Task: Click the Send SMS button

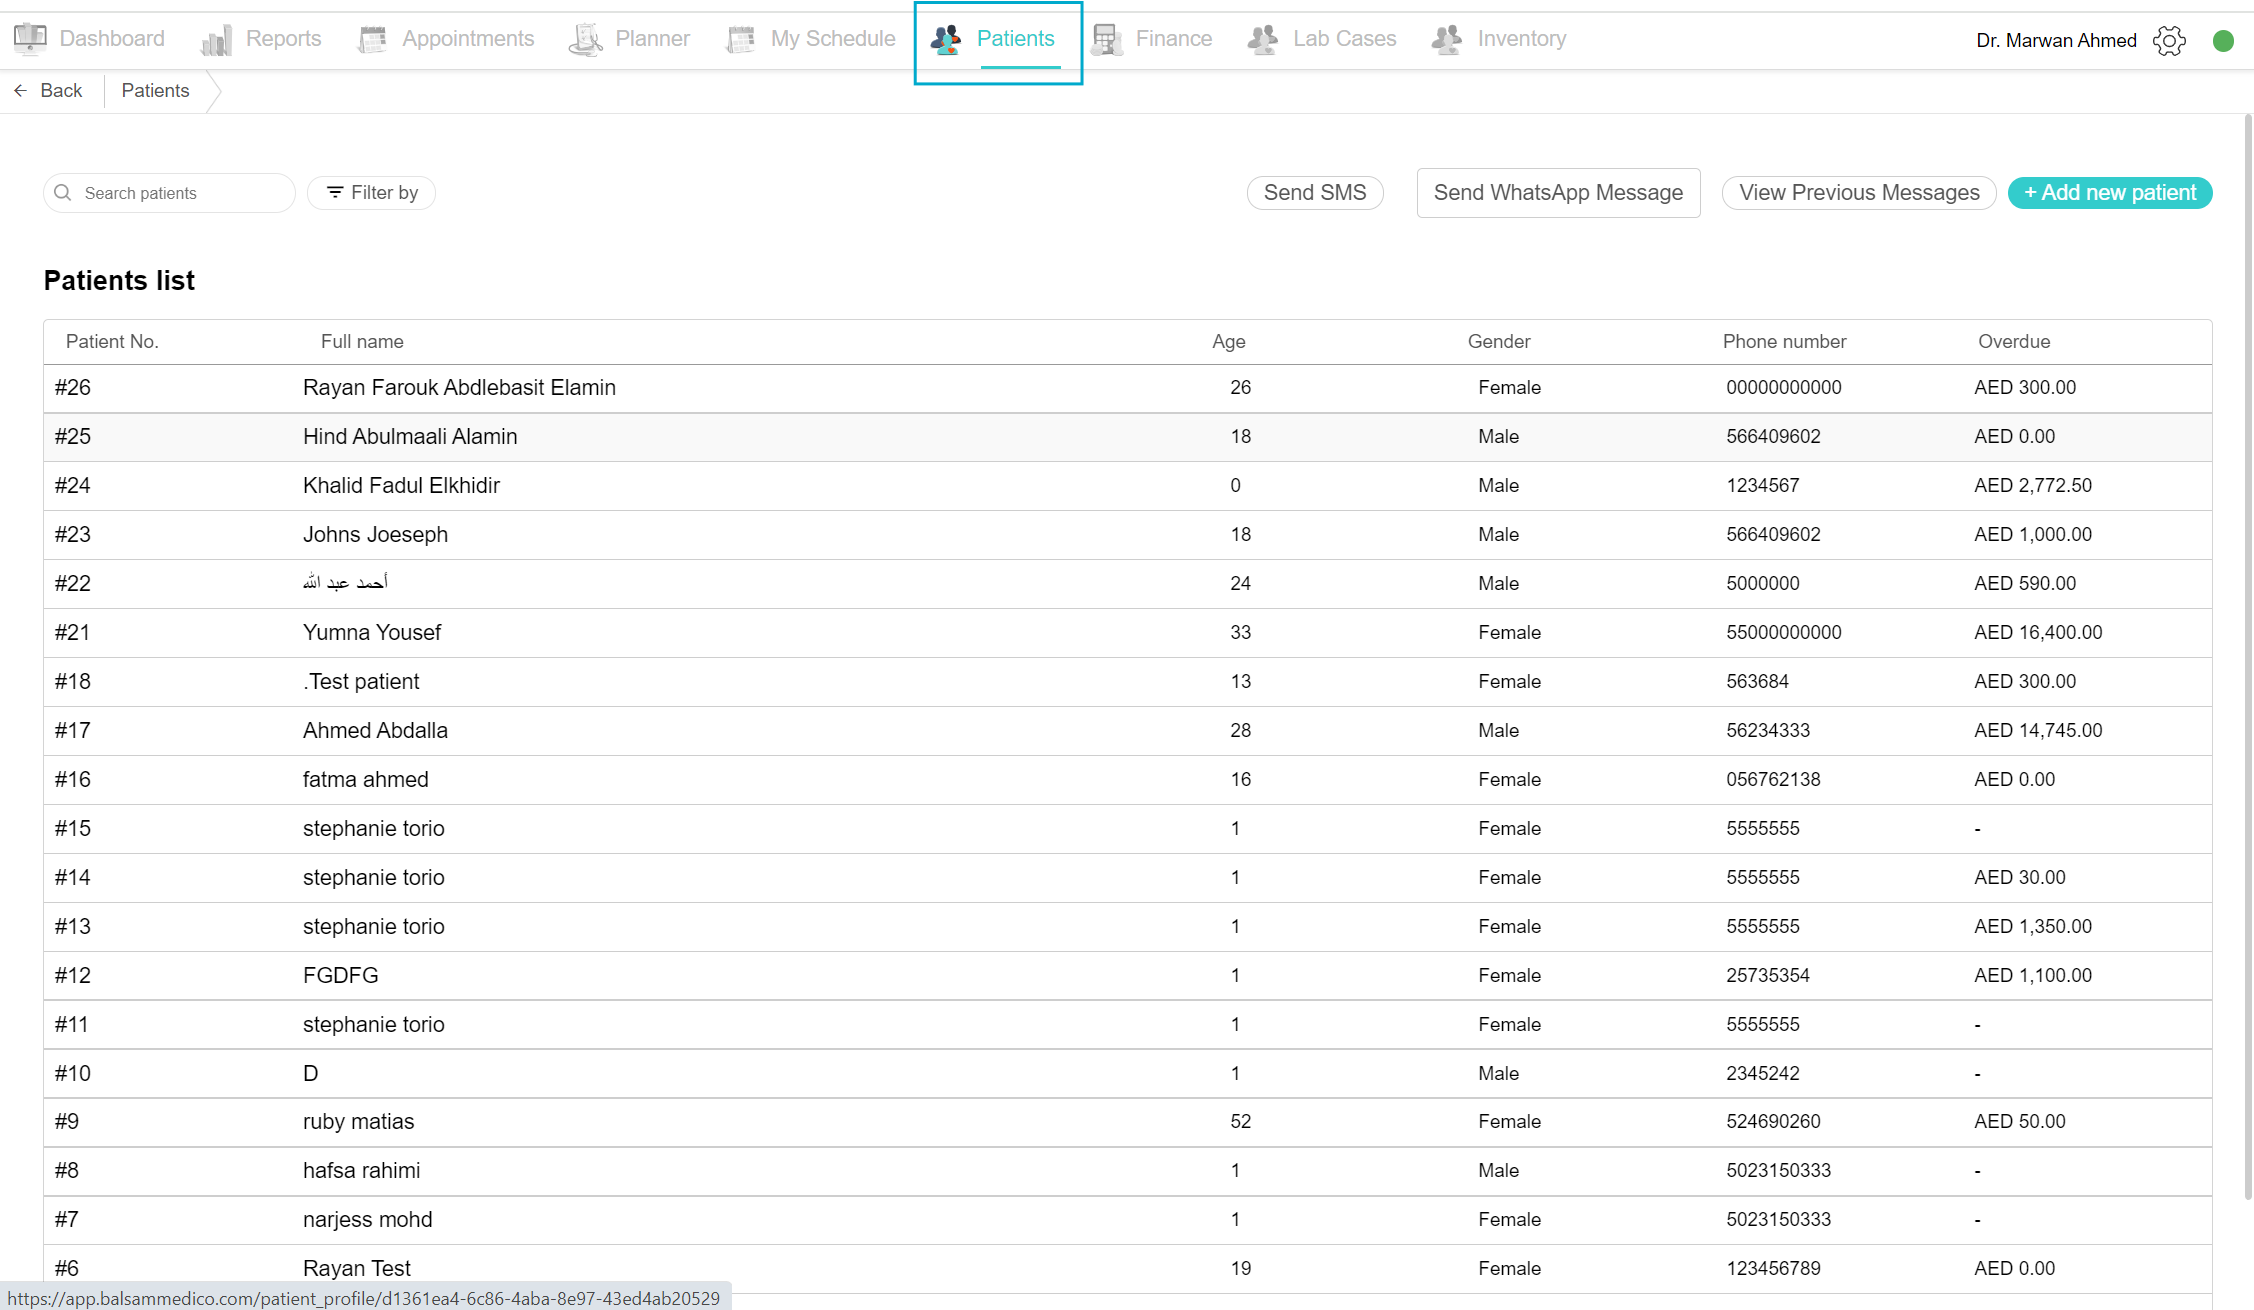Action: pos(1315,193)
